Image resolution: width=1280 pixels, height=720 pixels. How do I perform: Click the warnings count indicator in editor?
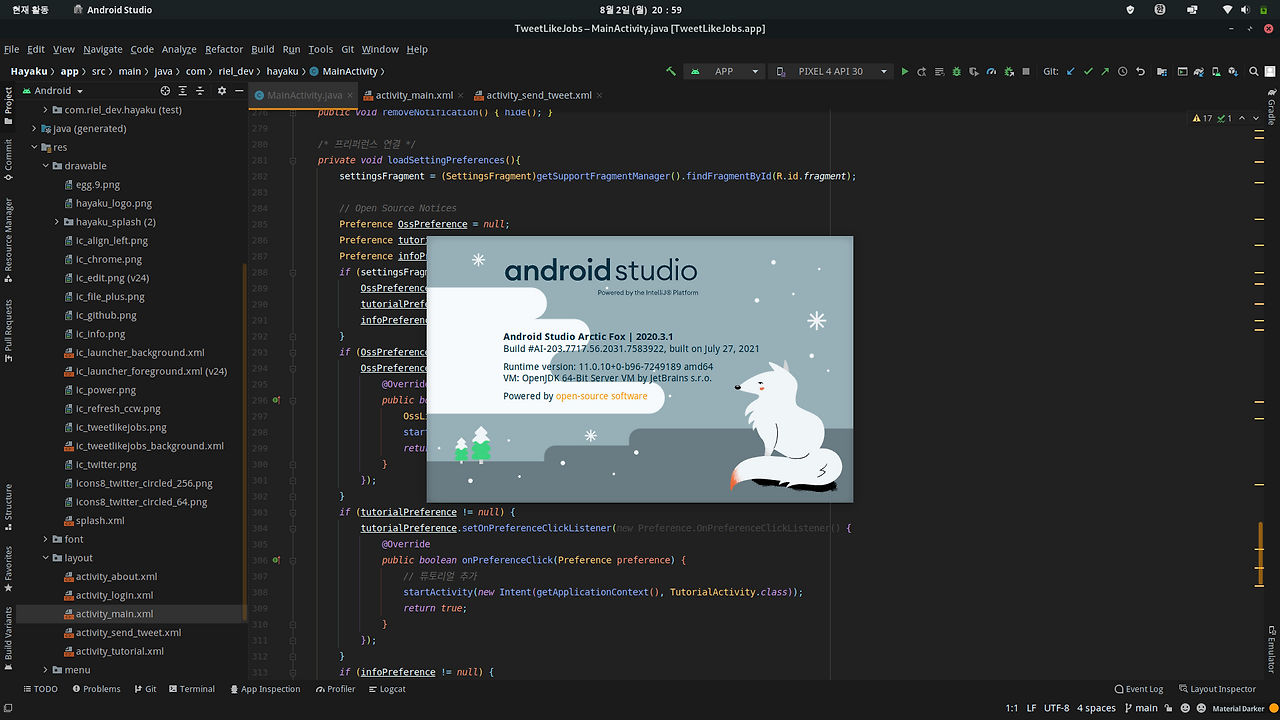click(x=1203, y=118)
